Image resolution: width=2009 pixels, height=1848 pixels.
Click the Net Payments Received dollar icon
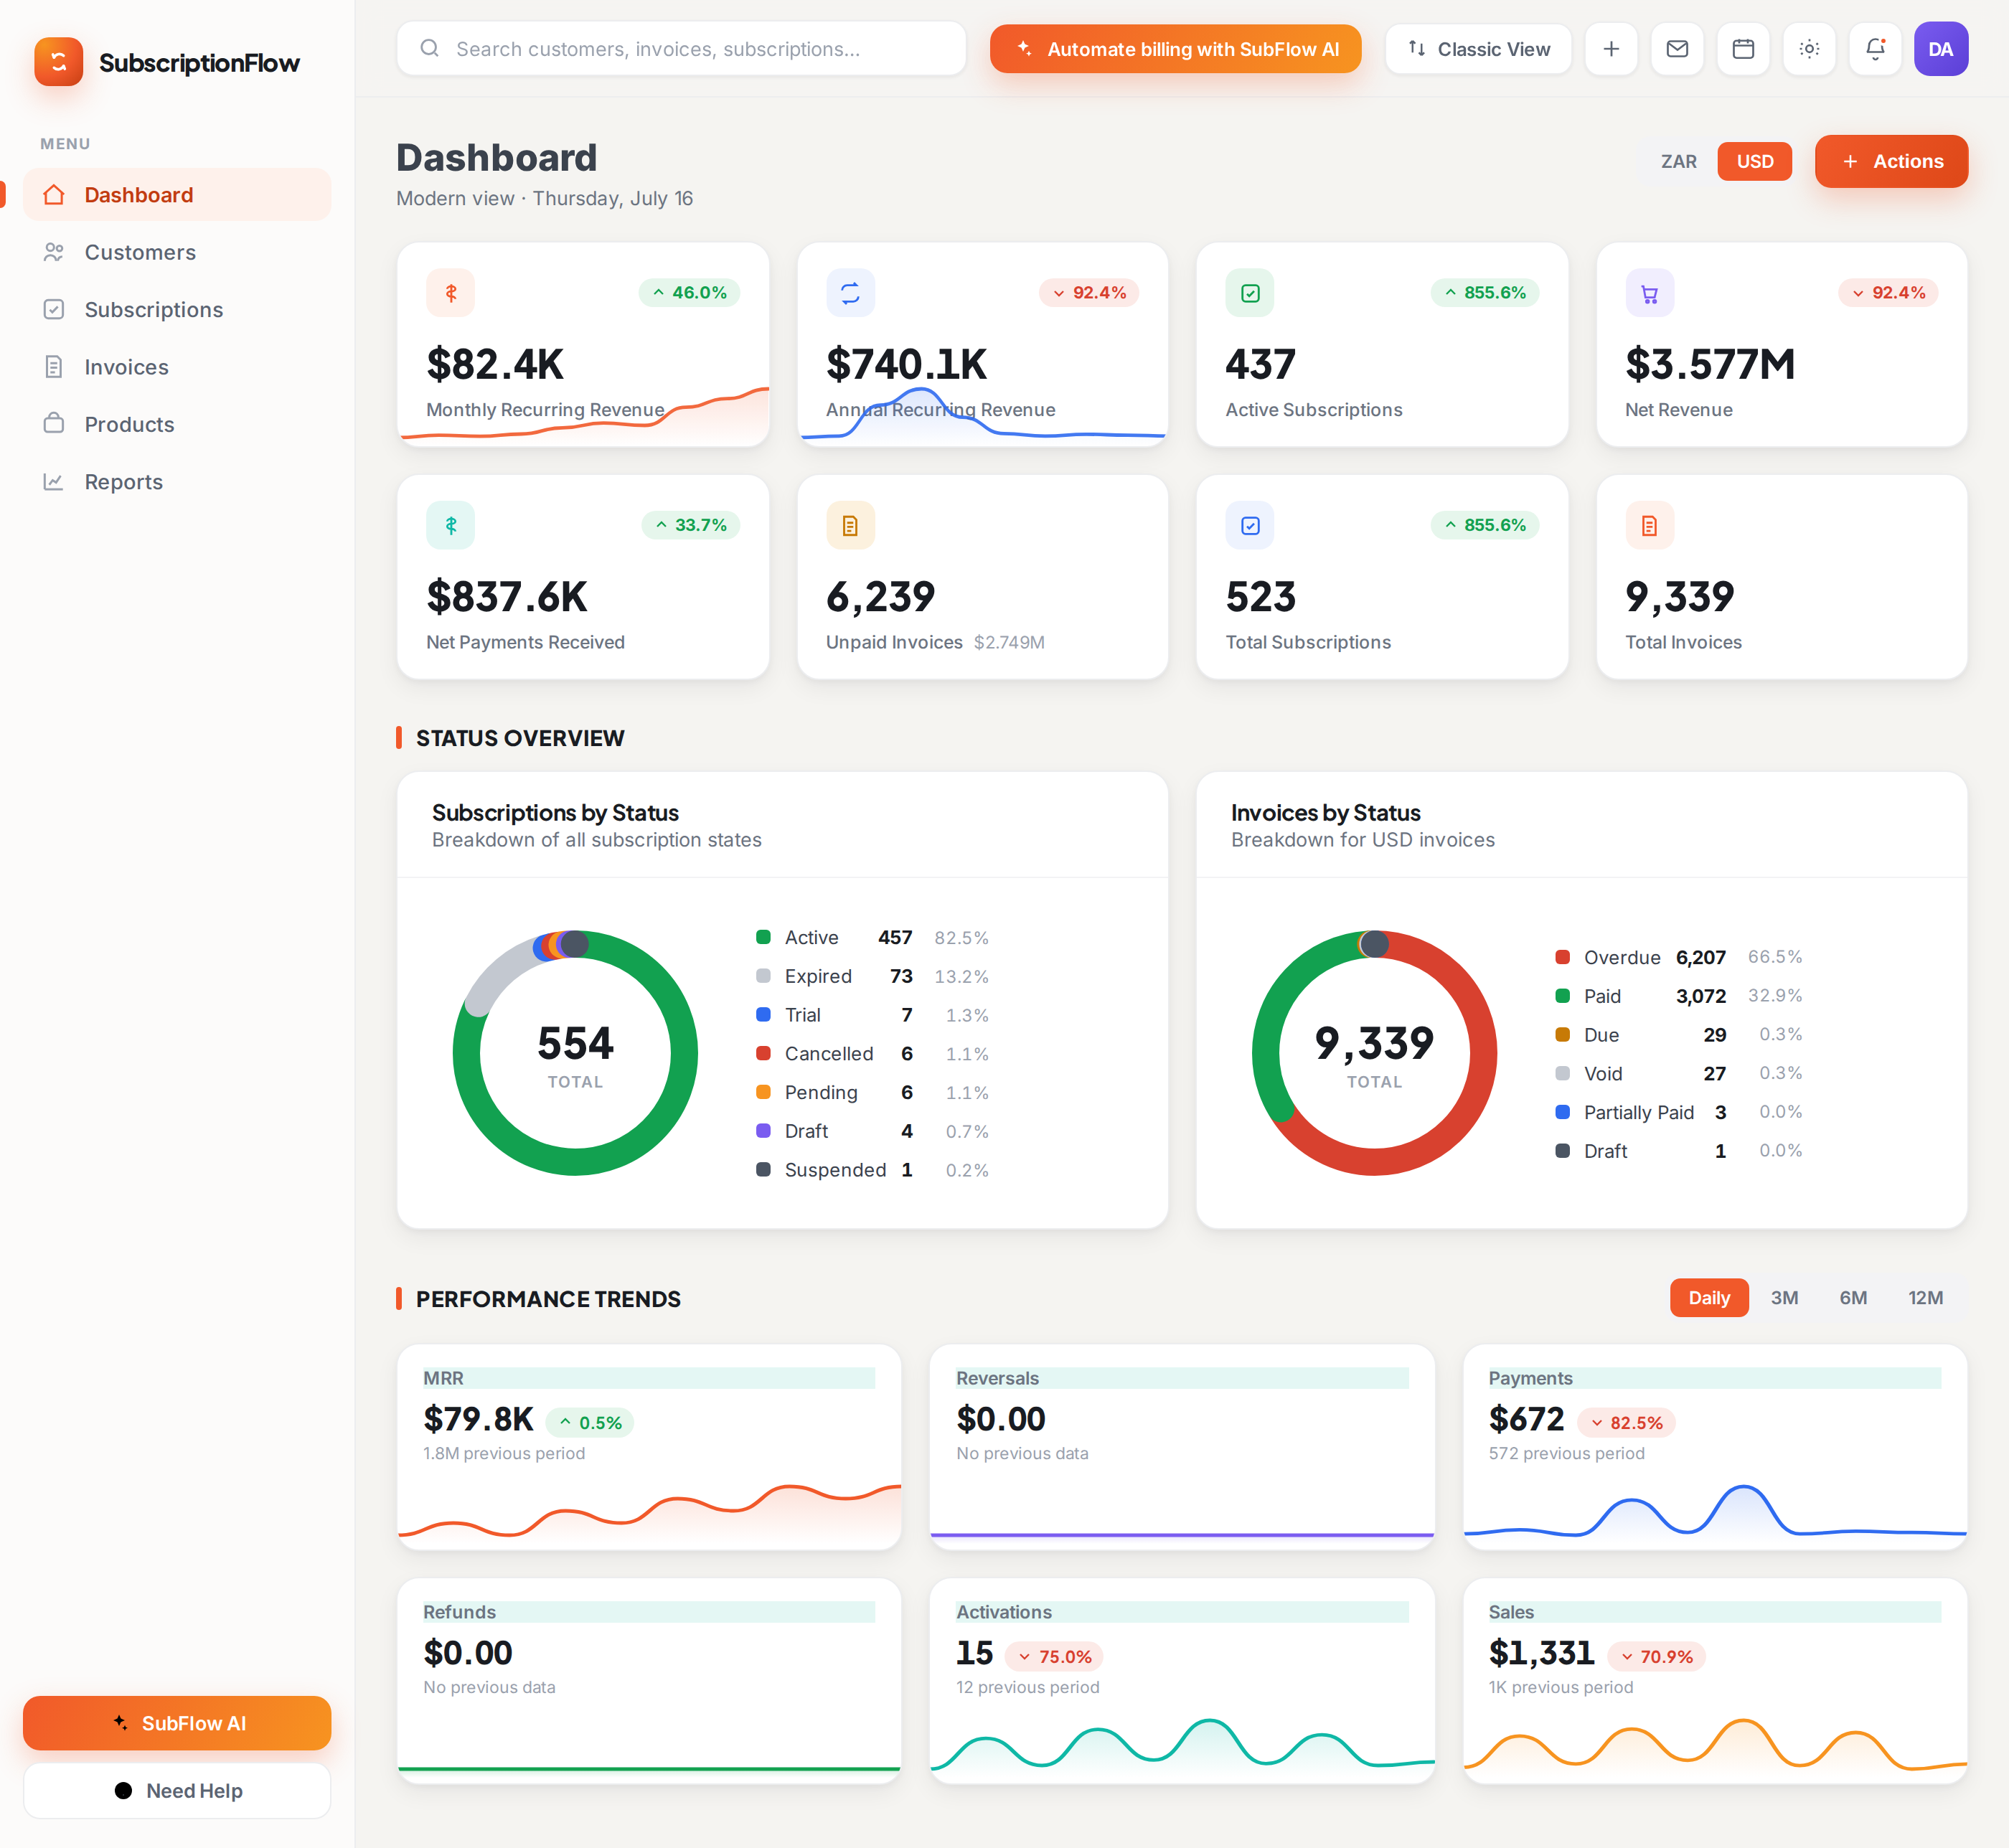point(451,525)
